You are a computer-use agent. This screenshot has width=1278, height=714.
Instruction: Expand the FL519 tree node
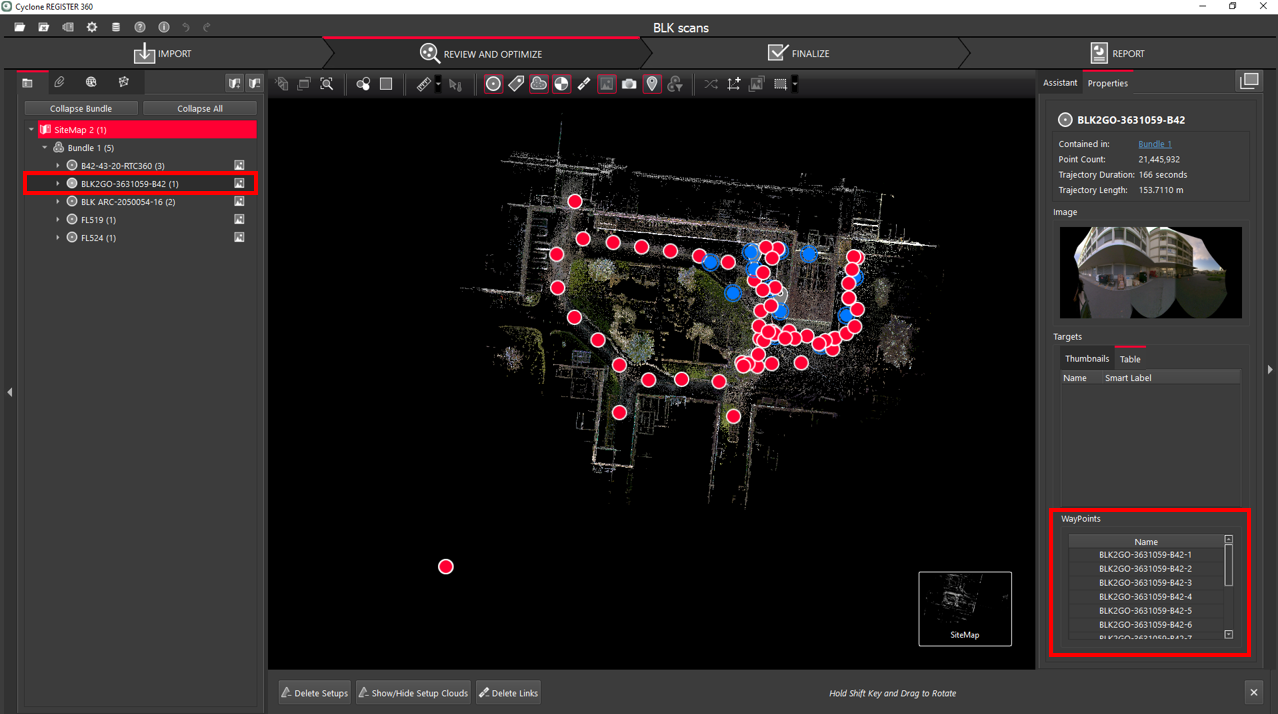click(x=58, y=220)
